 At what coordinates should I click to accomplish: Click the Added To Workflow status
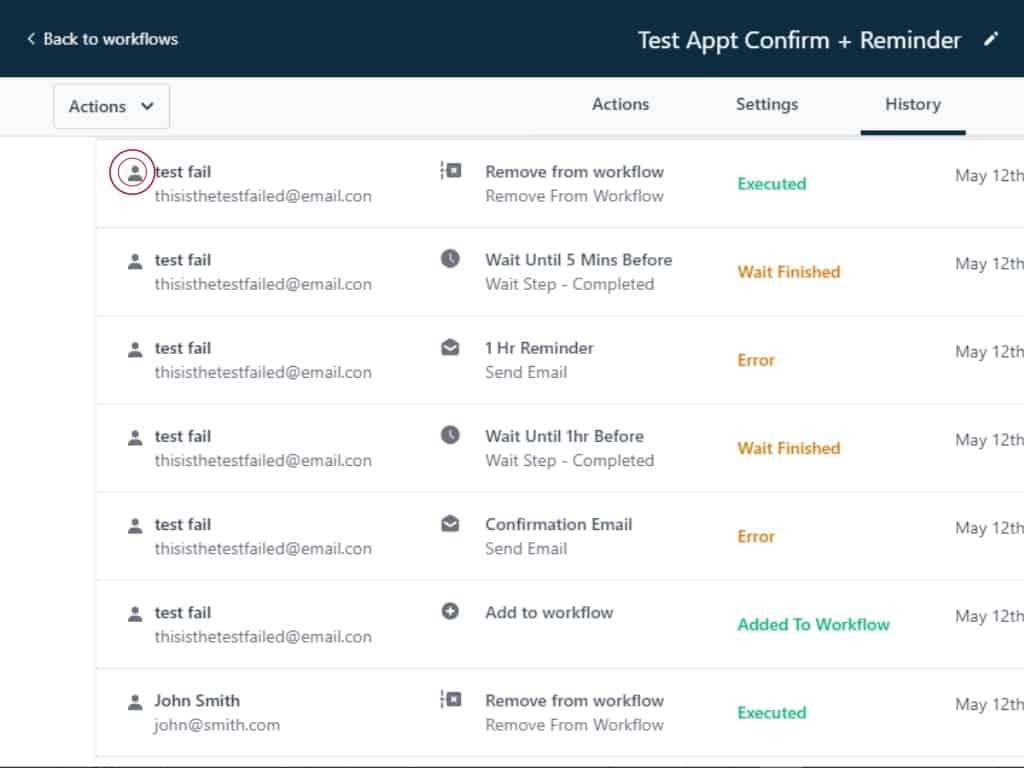click(x=813, y=624)
